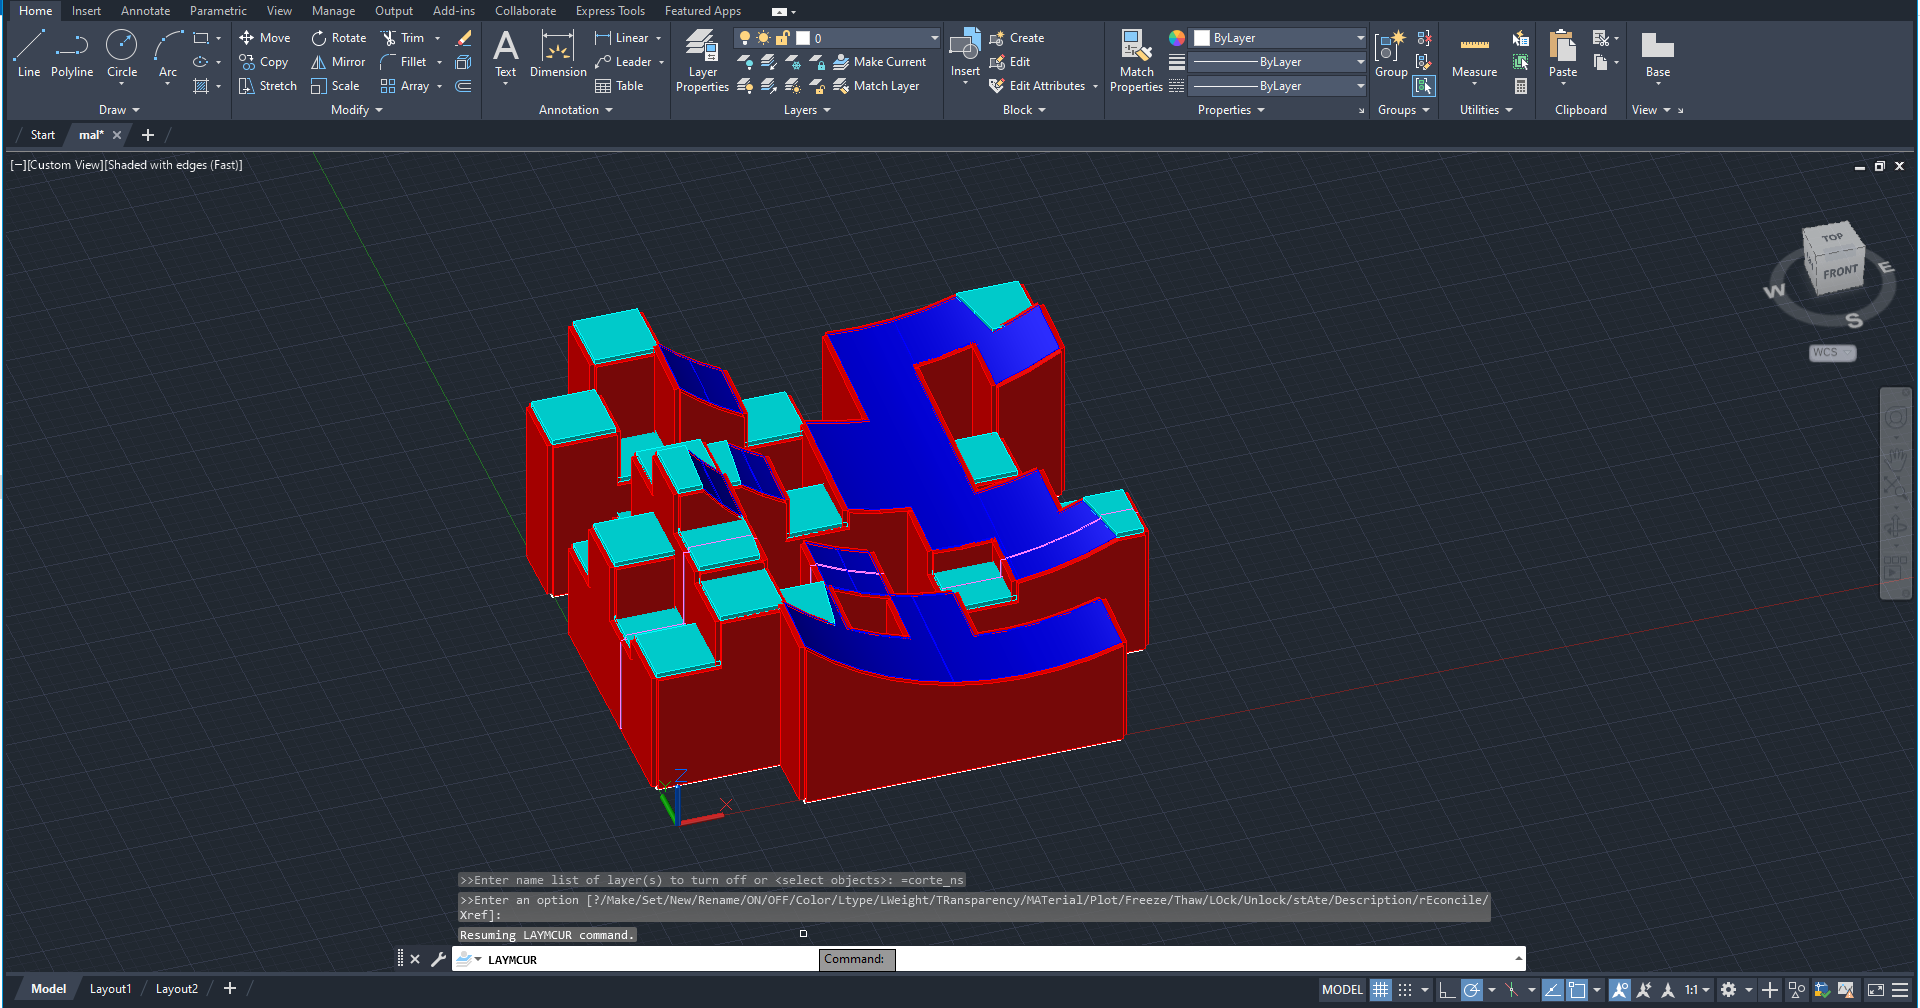Toggle drawing grid display in status bar

1381,990
